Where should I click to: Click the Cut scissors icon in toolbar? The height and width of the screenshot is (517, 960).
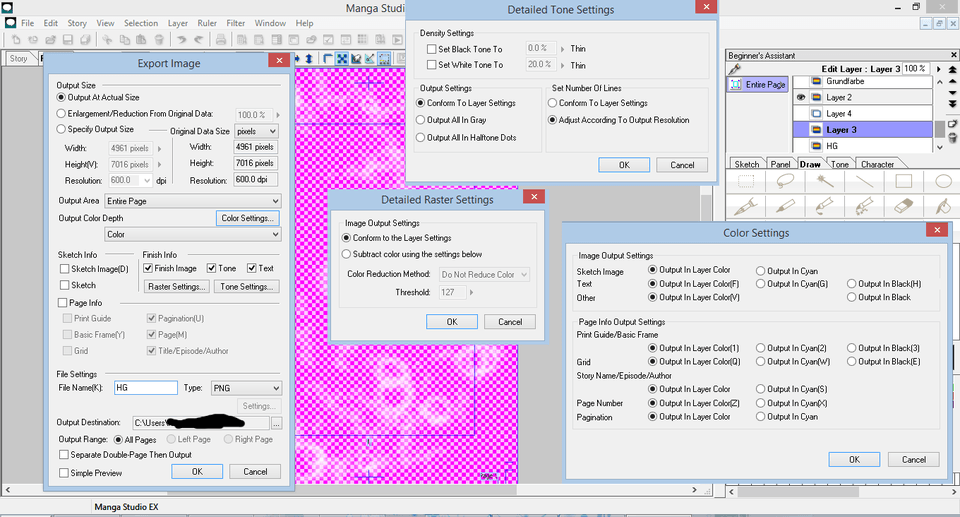coord(107,40)
